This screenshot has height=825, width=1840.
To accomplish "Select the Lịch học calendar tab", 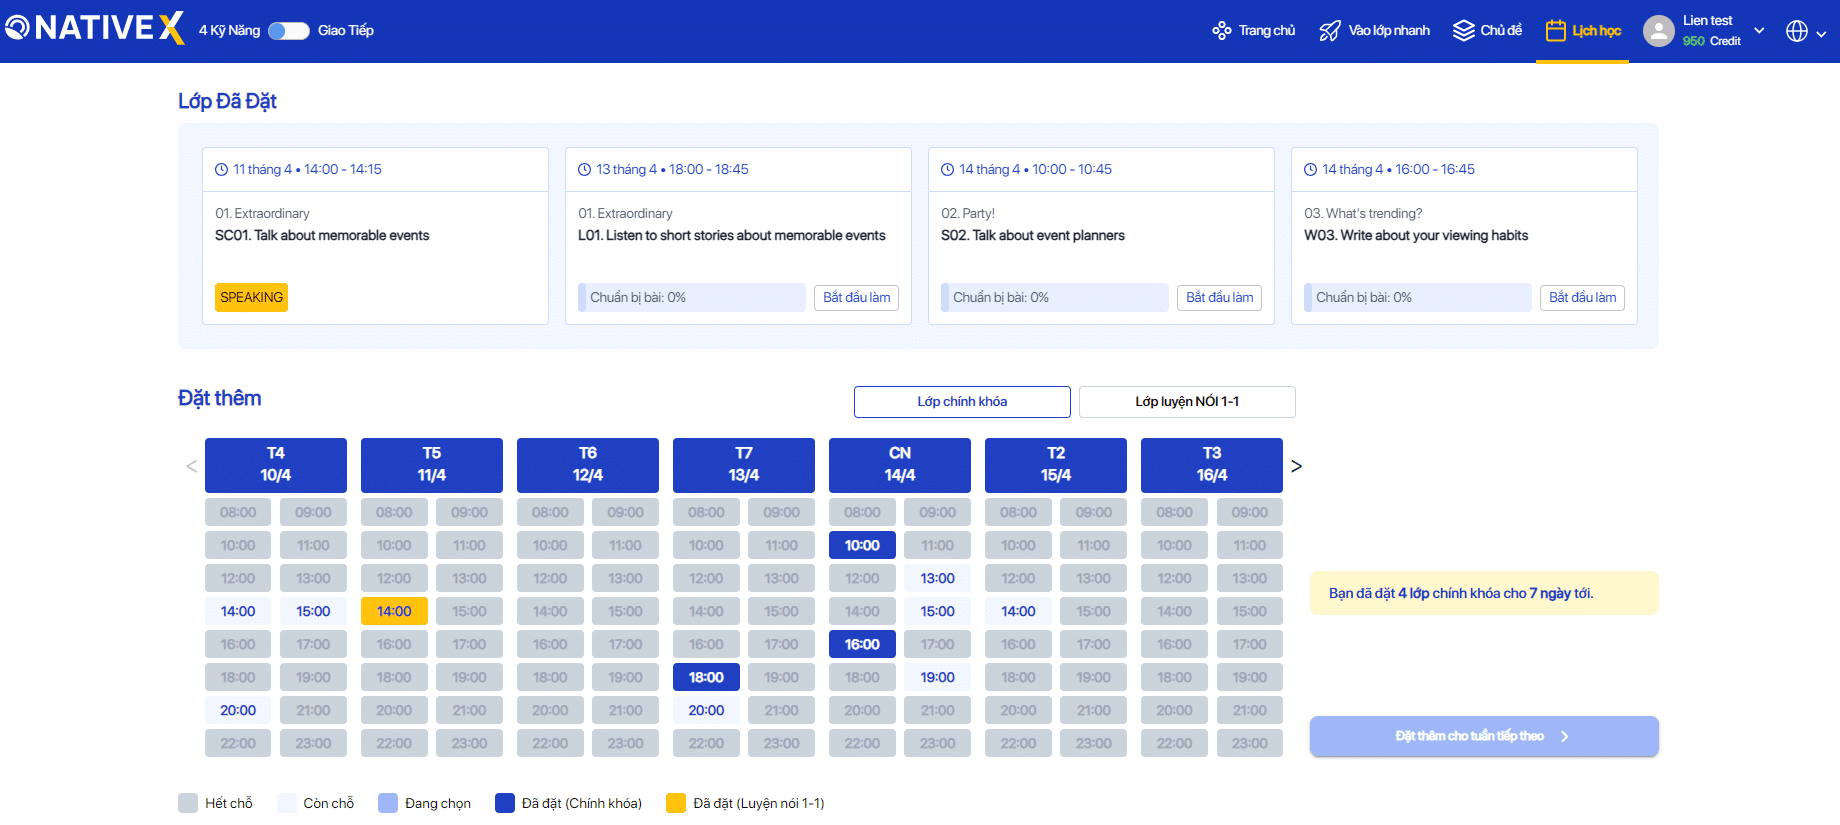I will pos(1582,31).
